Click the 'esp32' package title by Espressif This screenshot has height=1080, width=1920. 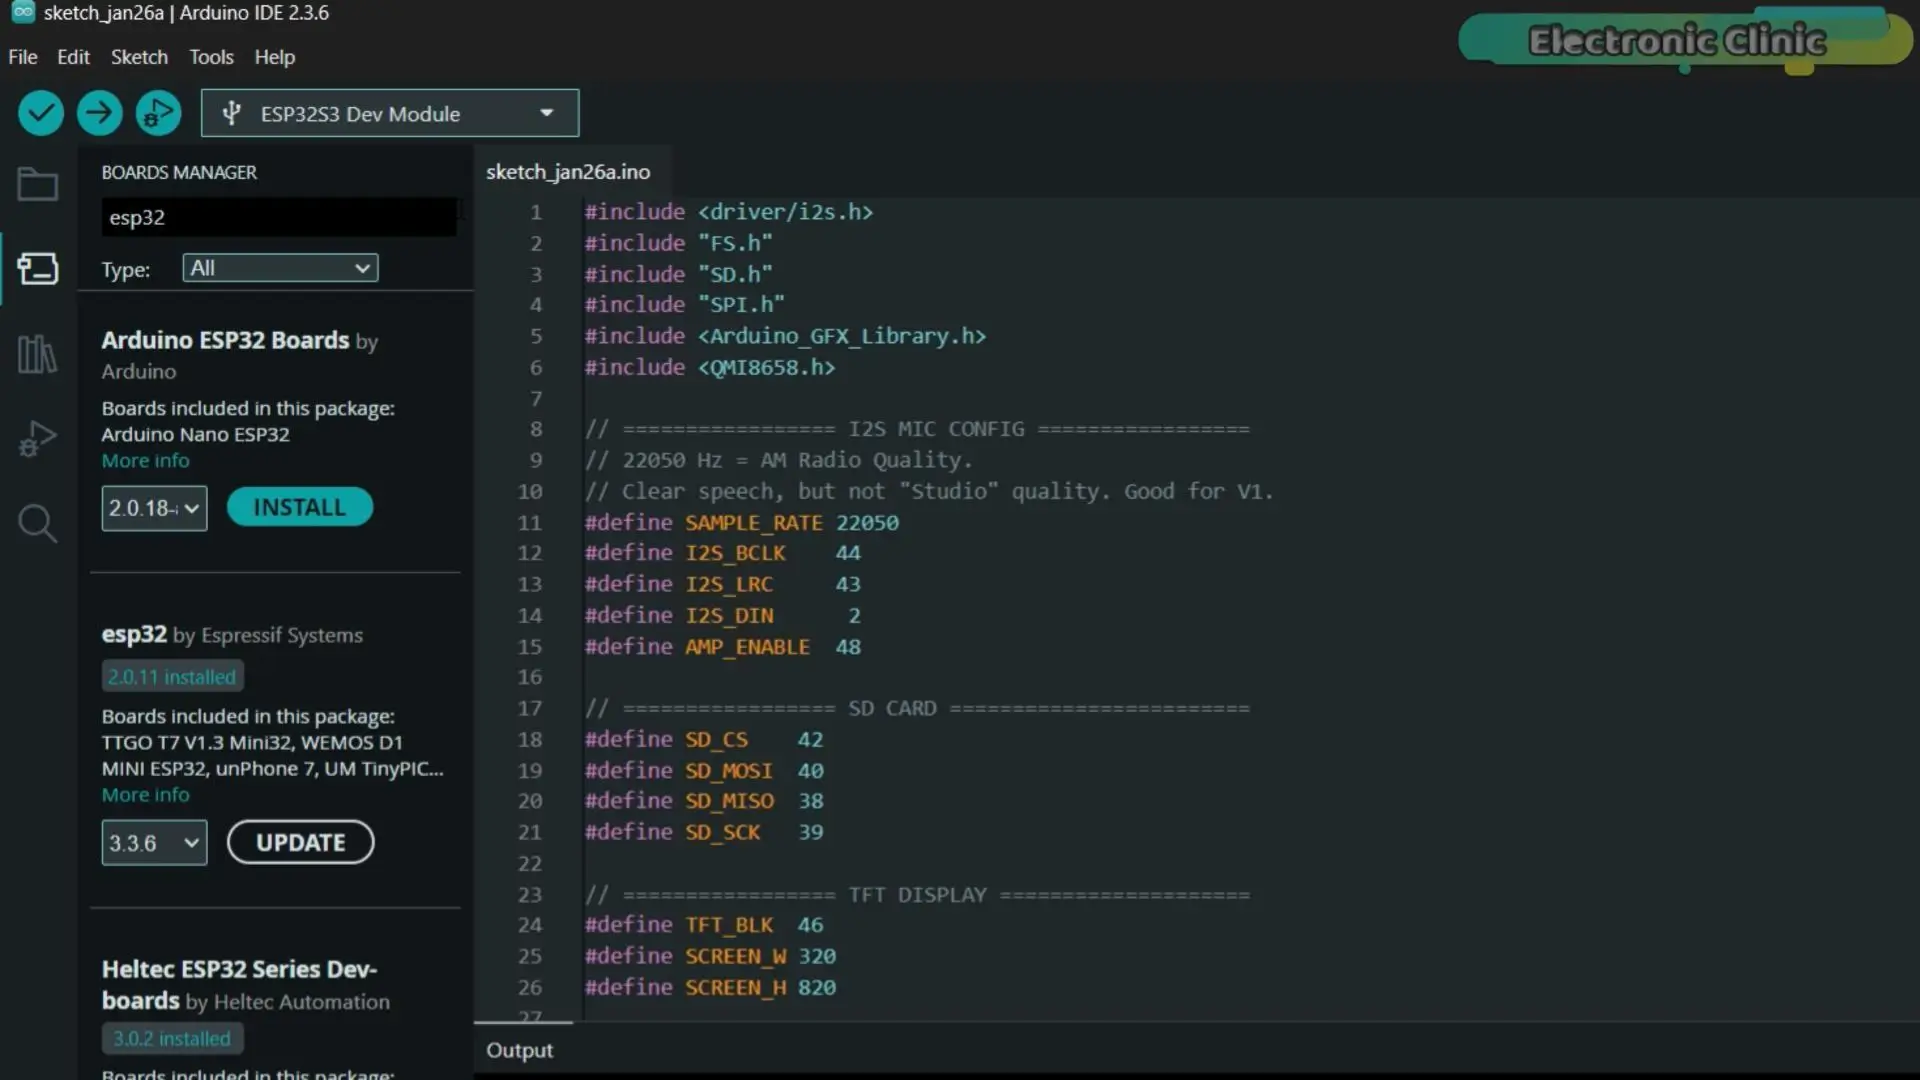click(134, 634)
